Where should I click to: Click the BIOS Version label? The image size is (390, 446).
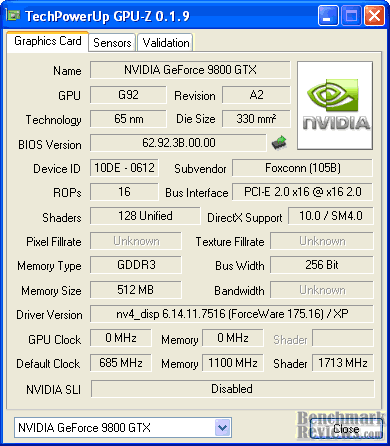pos(50,145)
